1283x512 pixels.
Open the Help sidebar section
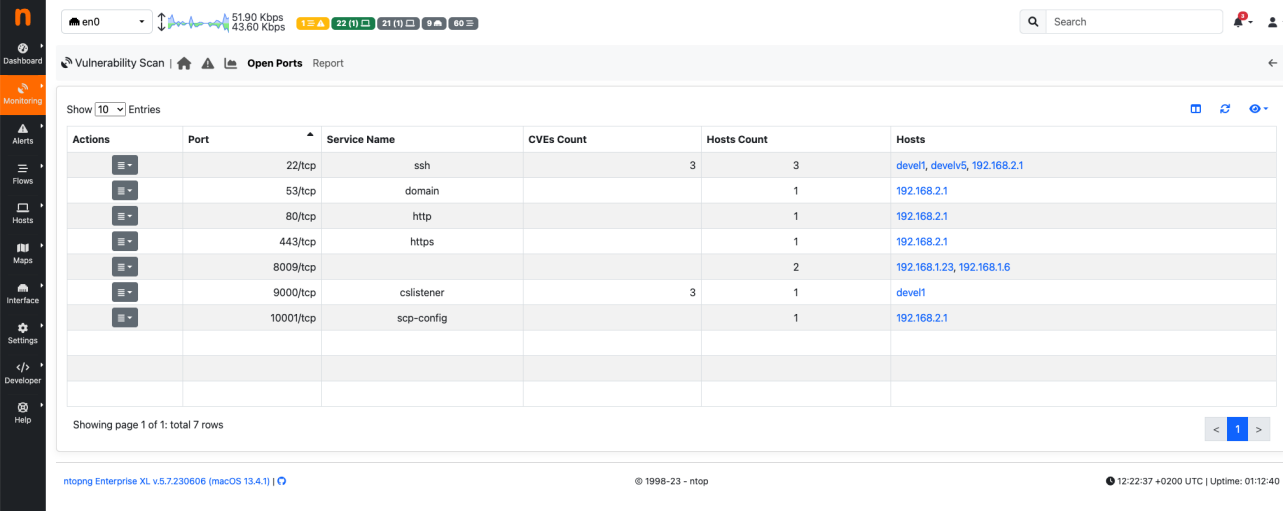click(x=22, y=414)
